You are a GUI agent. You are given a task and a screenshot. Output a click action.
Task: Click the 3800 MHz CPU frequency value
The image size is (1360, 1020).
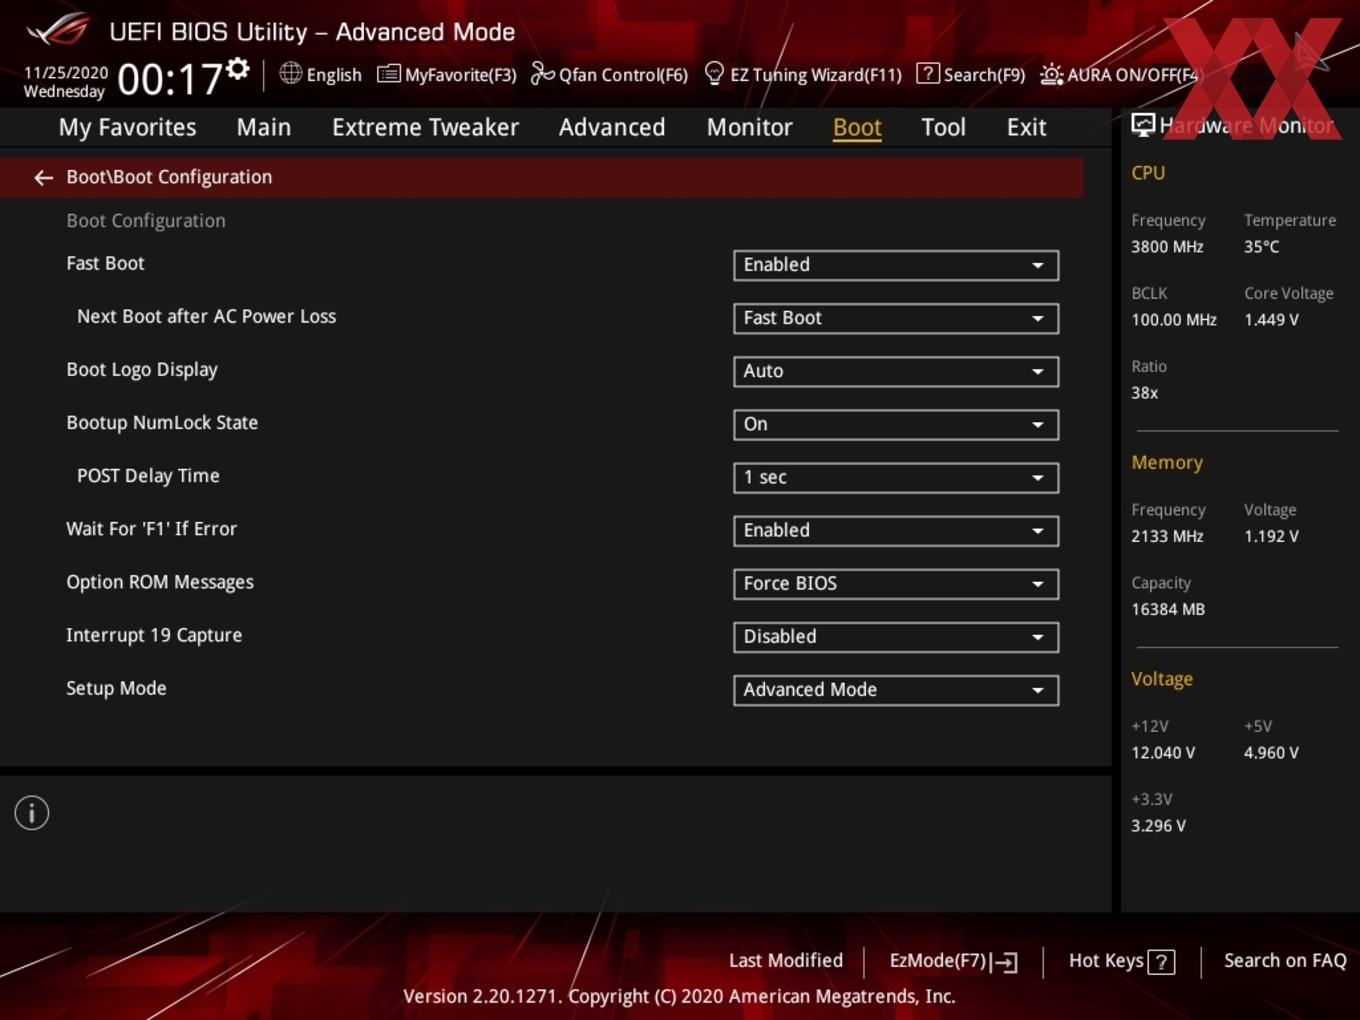1167,247
